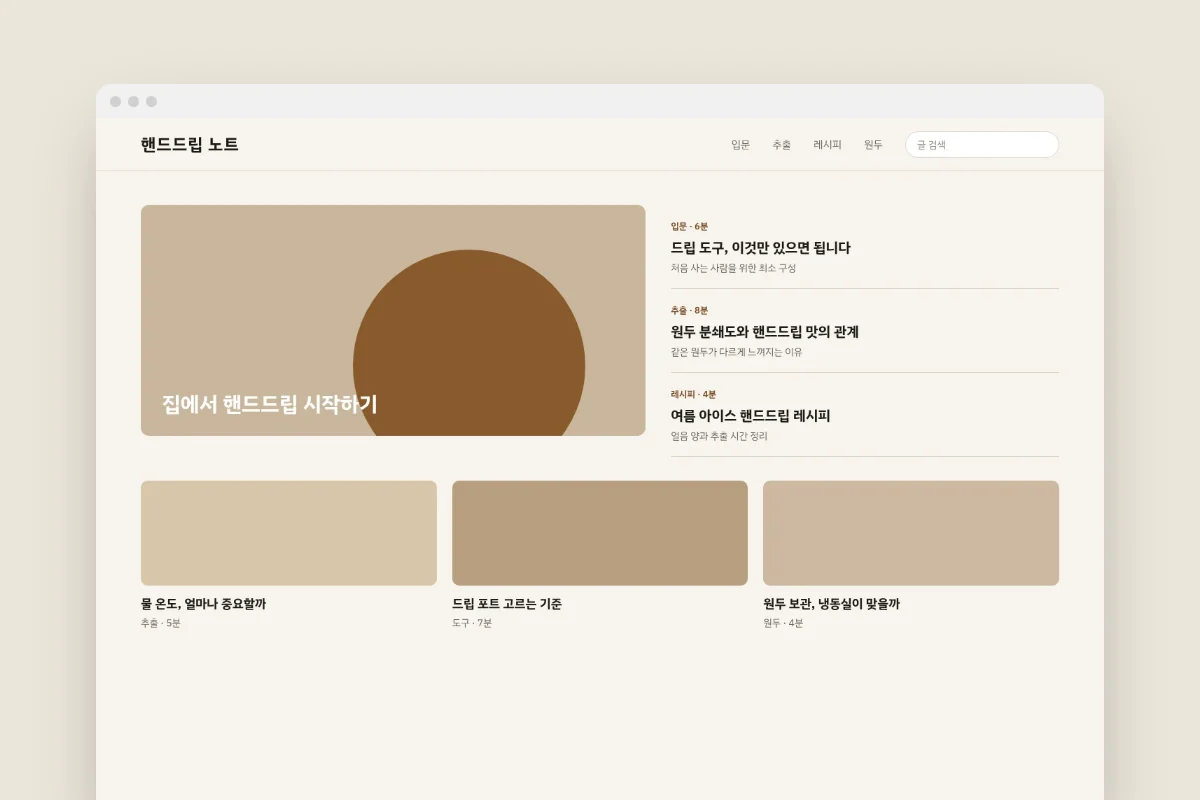Click the 도구 · 7분 card meta

[472, 623]
